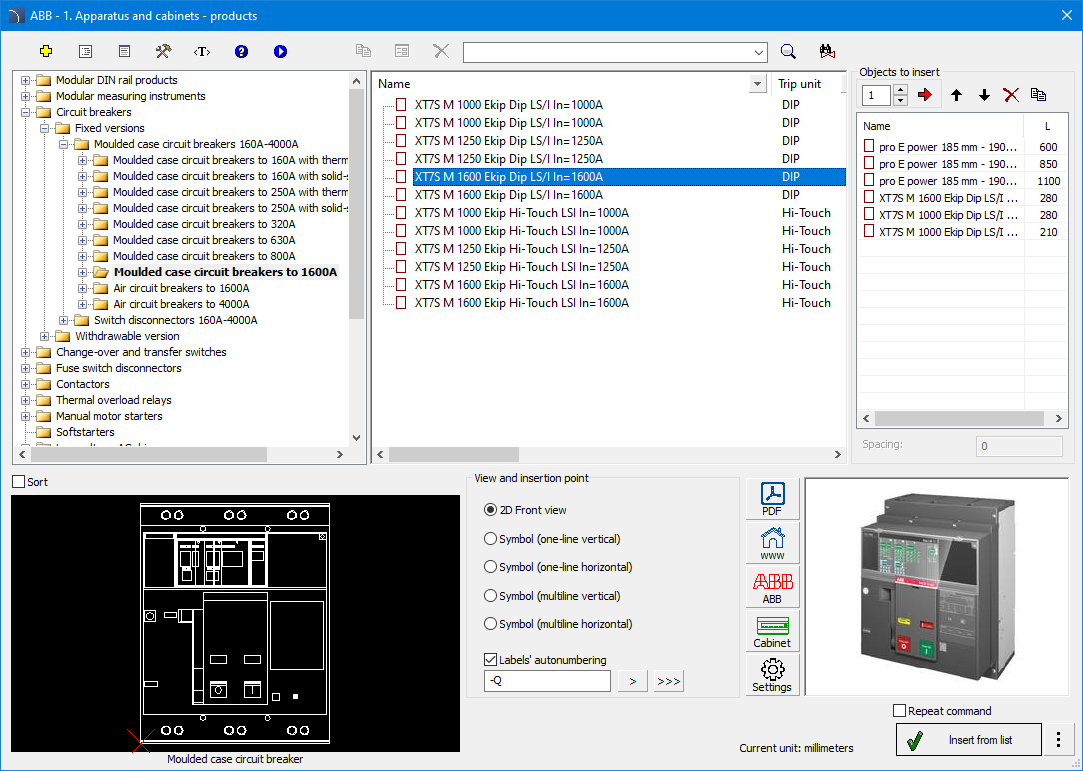
Task: Click the binoculars find icon
Action: coord(827,51)
